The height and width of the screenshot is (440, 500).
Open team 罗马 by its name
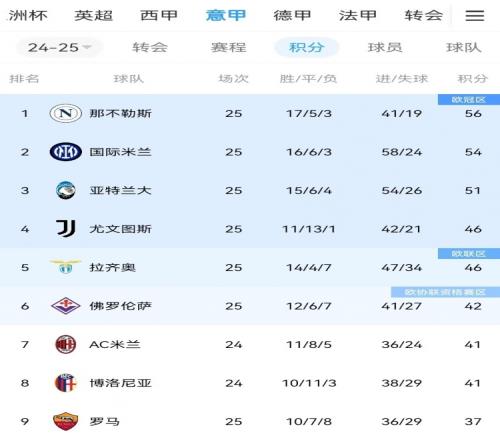104,421
